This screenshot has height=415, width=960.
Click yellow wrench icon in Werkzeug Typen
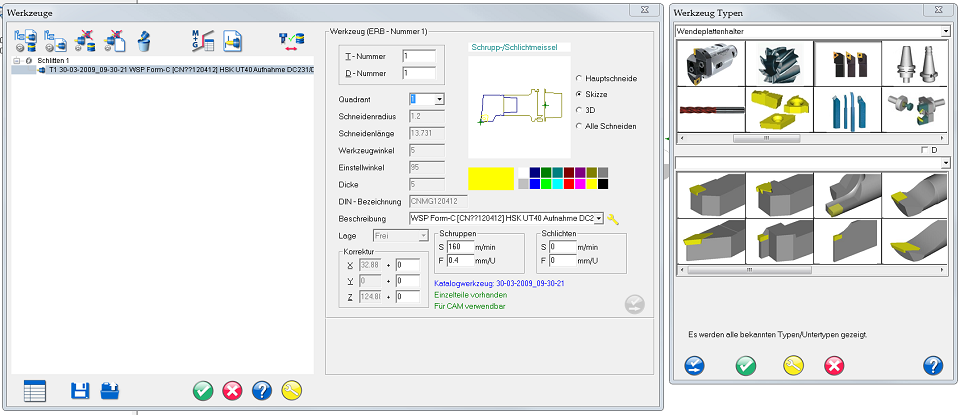(x=793, y=366)
